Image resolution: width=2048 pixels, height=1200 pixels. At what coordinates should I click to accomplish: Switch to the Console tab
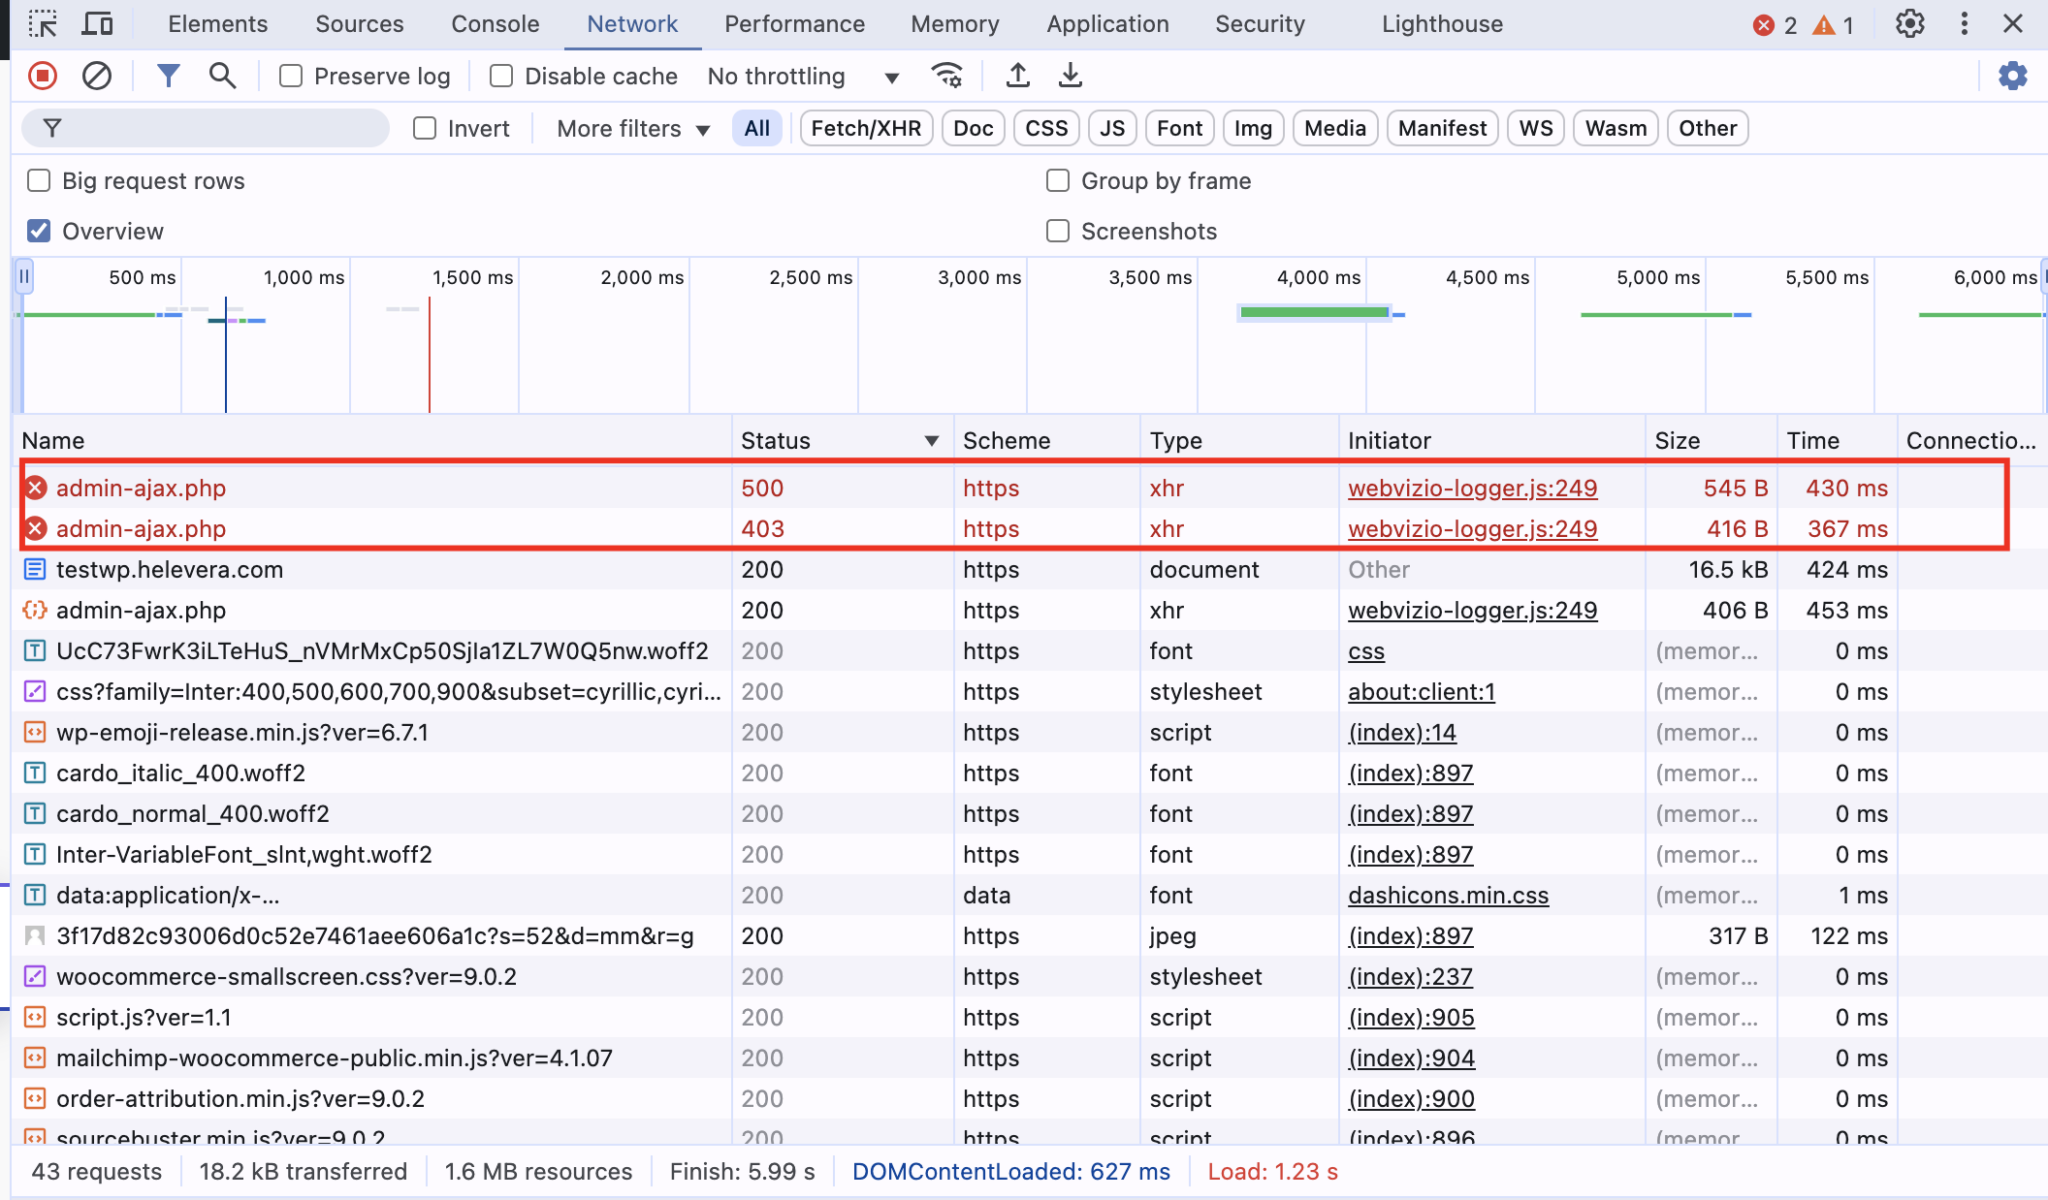pos(494,23)
